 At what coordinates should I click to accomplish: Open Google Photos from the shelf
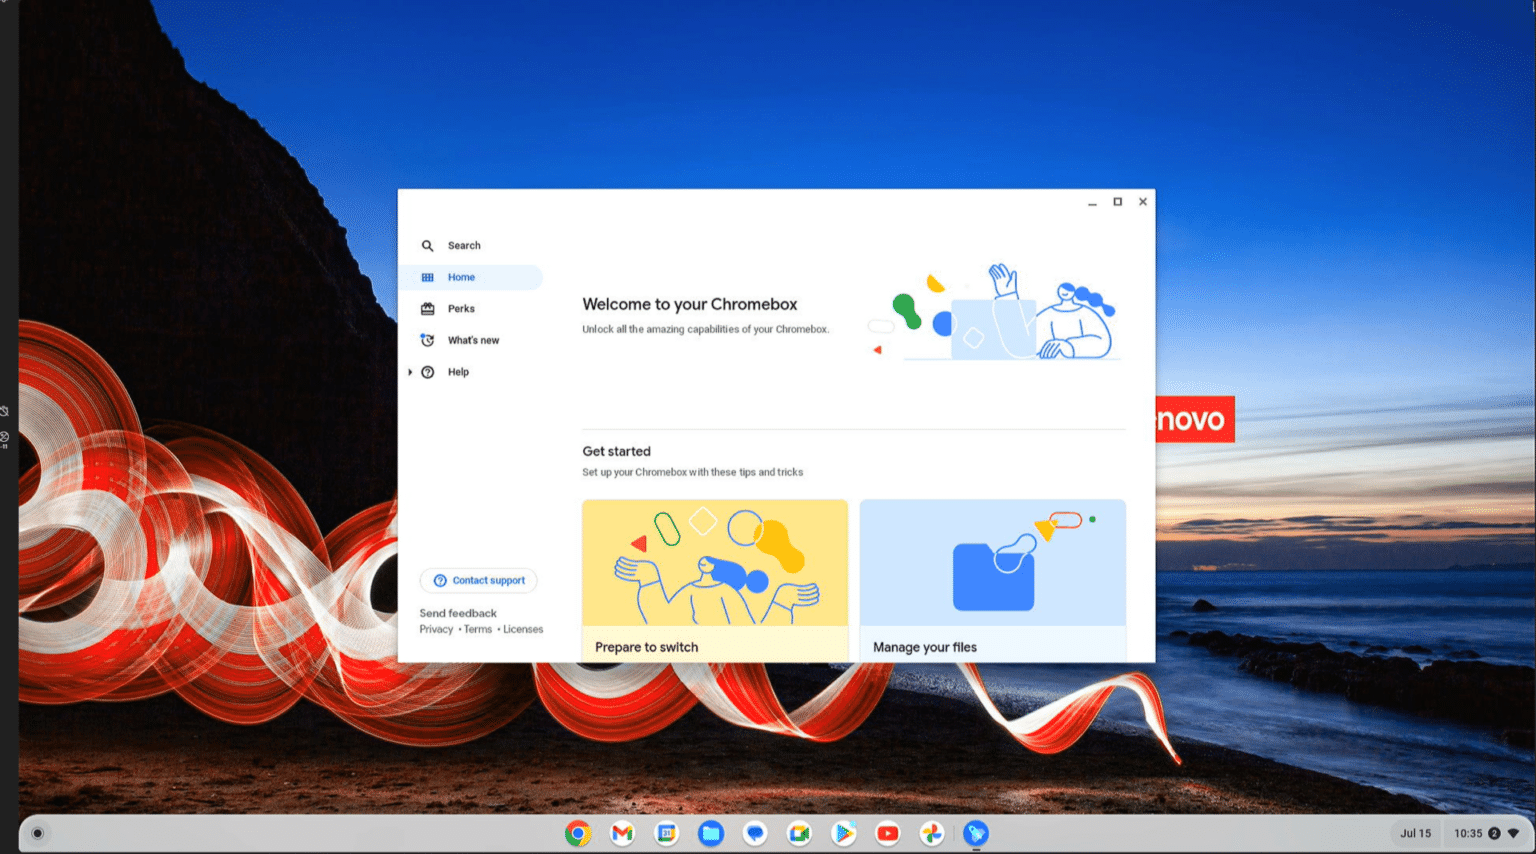click(931, 833)
